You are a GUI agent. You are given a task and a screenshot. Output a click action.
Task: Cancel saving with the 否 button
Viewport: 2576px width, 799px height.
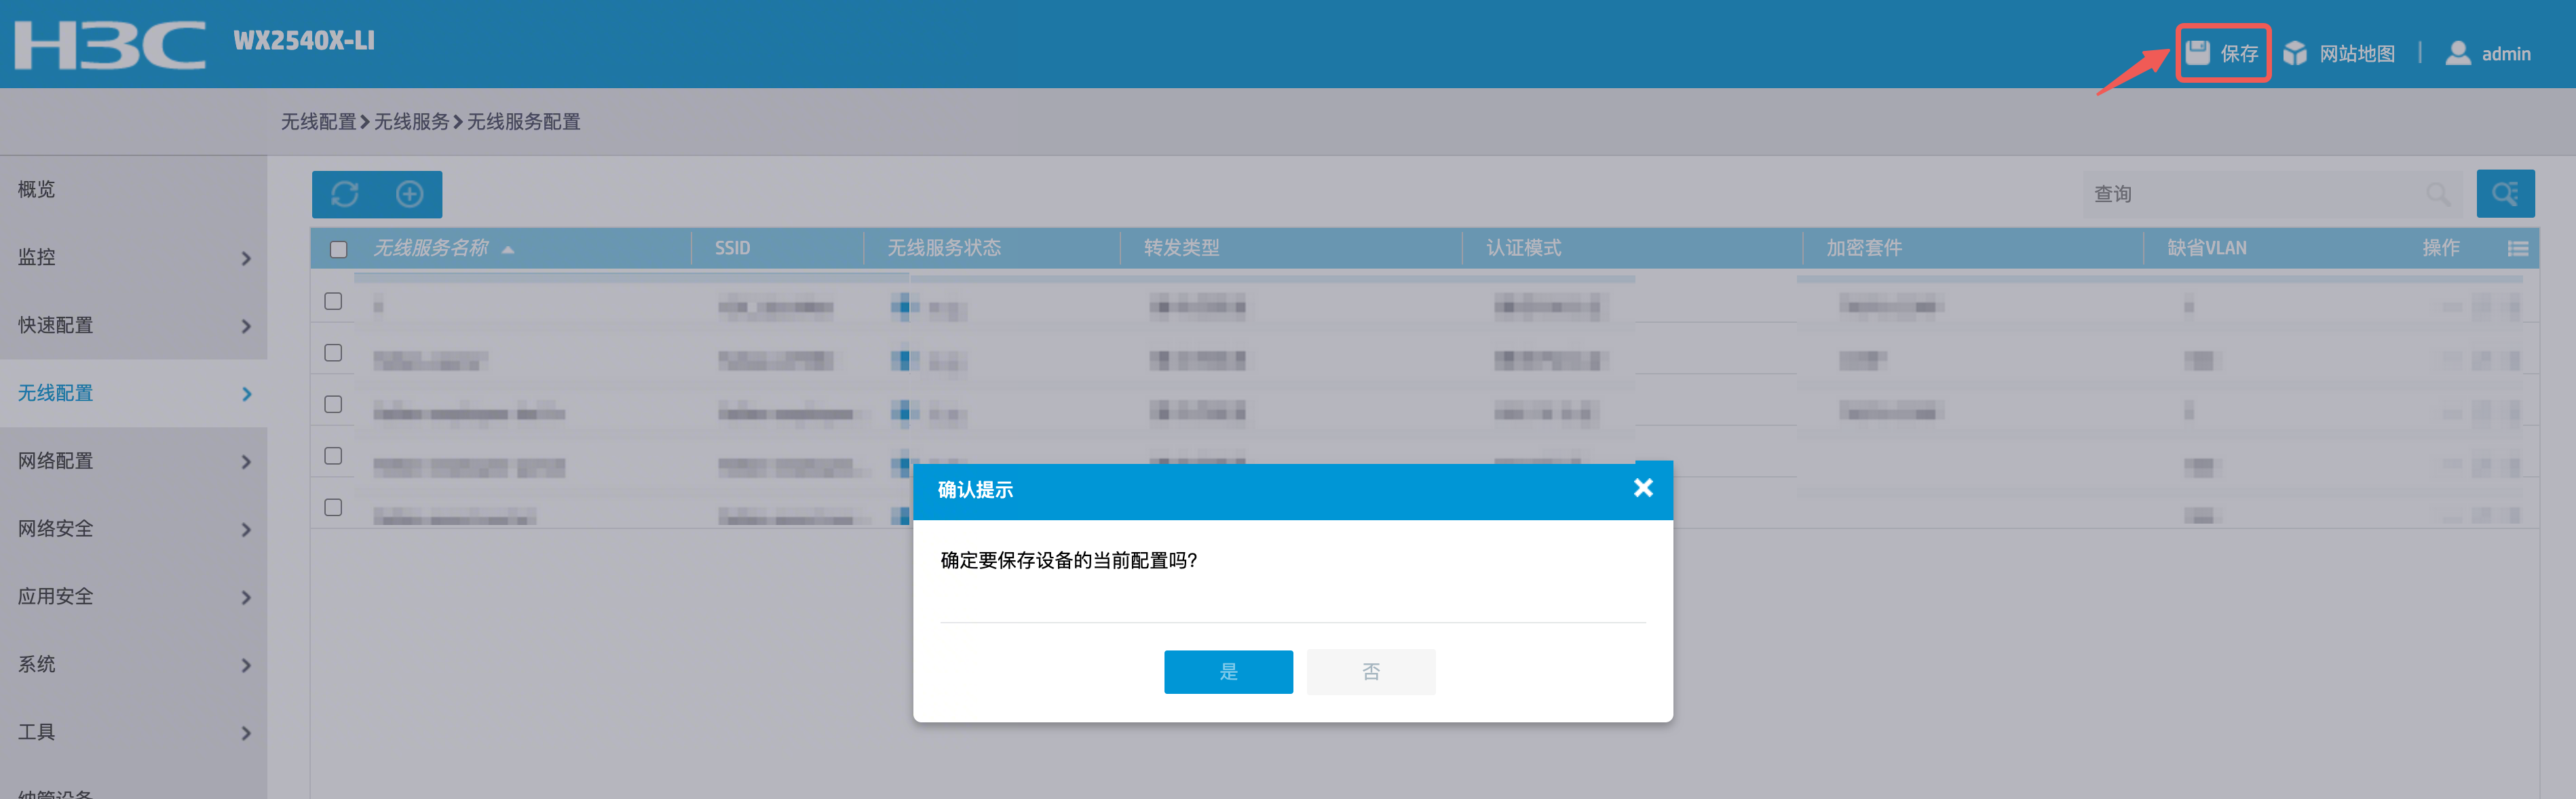coord(1371,672)
